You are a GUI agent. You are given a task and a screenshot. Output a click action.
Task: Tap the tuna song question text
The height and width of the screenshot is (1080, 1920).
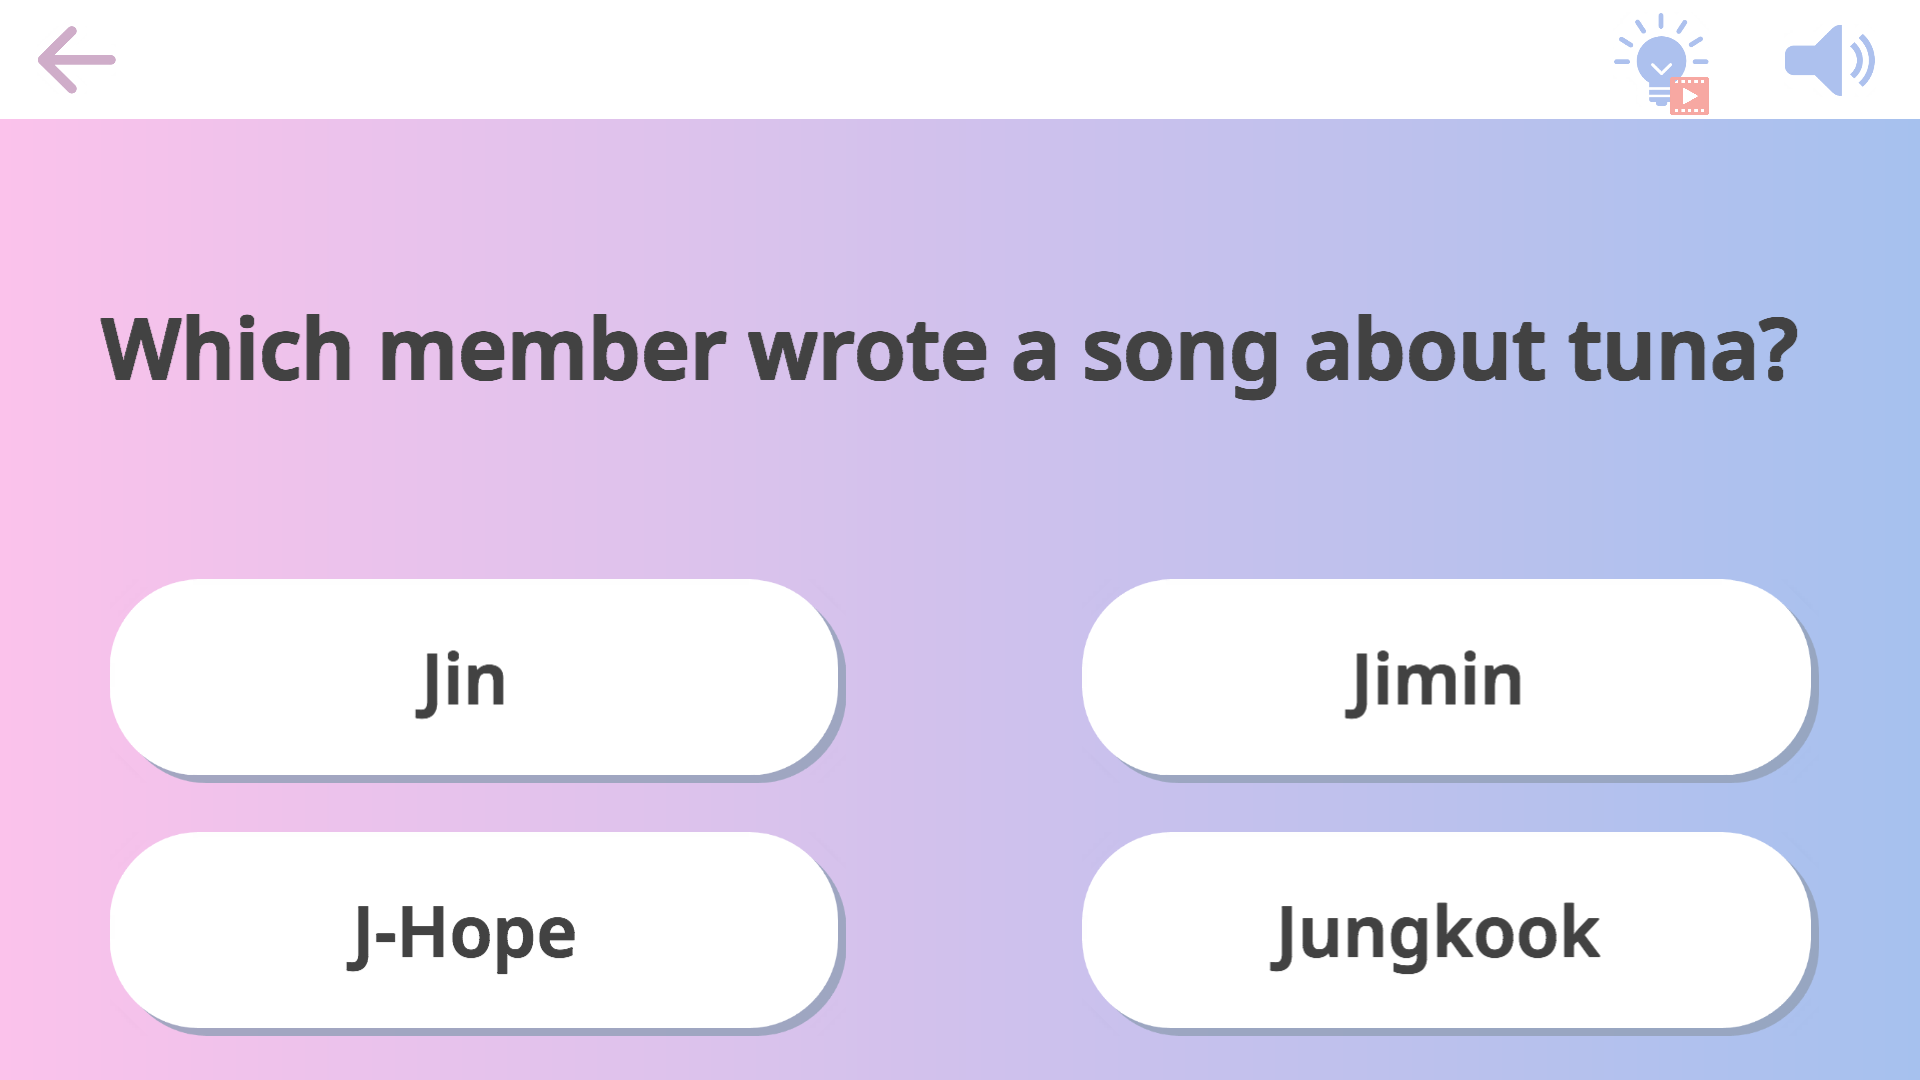point(948,350)
